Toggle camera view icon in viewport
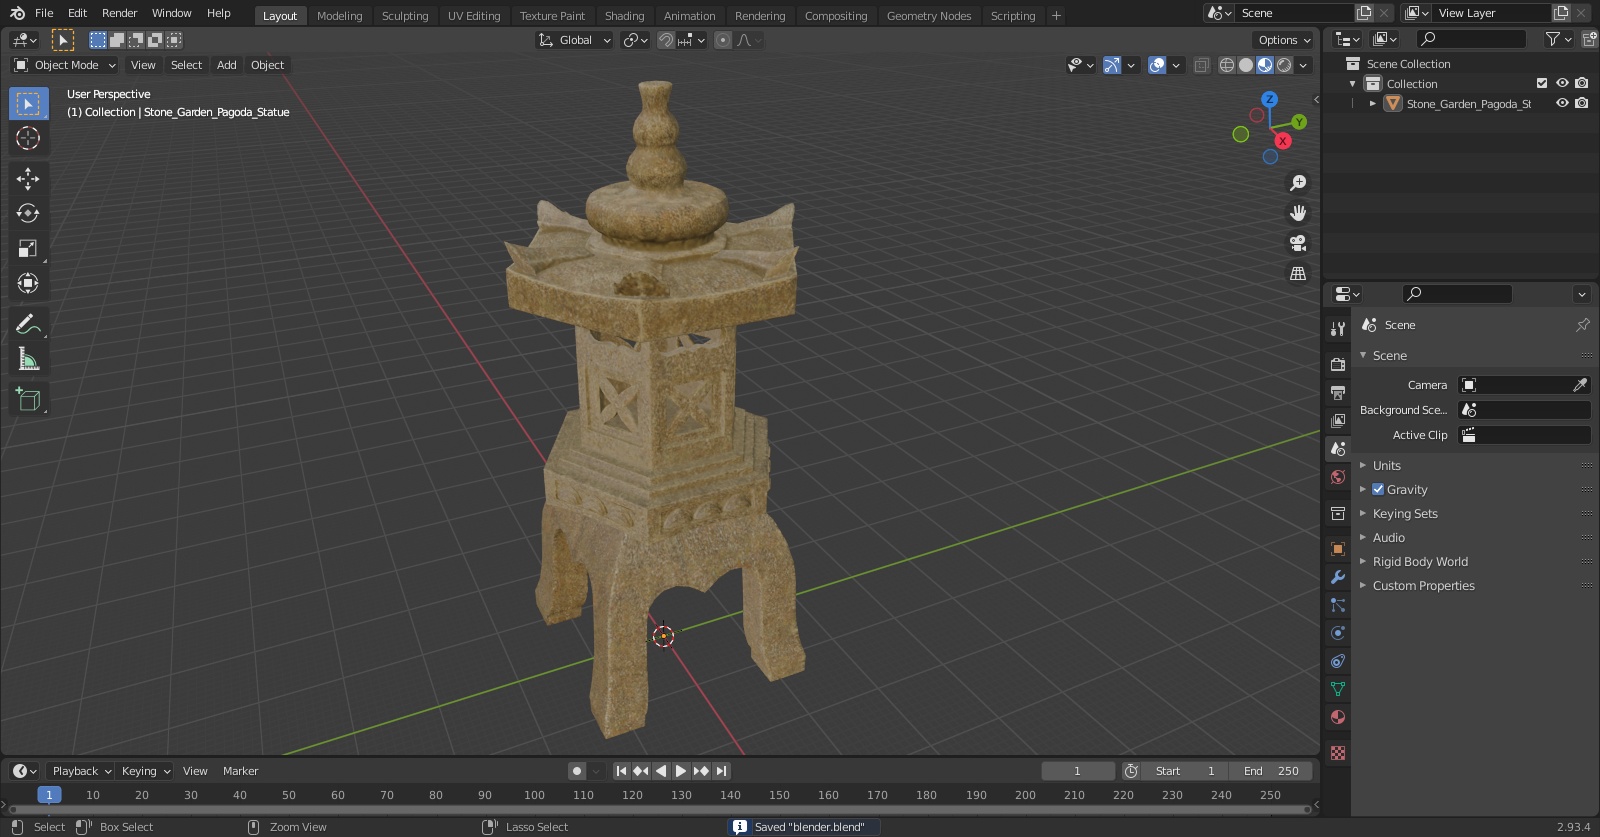This screenshot has height=837, width=1600. [x=1298, y=243]
